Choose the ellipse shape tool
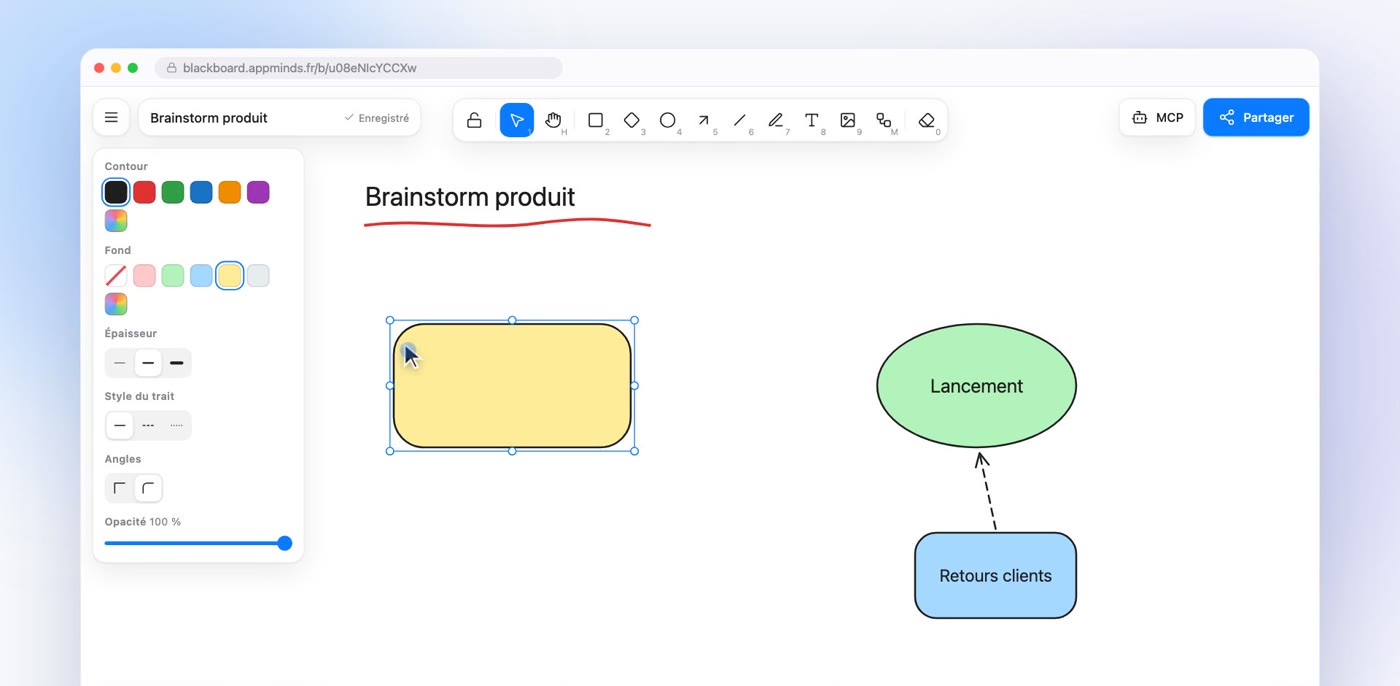This screenshot has width=1400, height=686. click(668, 120)
